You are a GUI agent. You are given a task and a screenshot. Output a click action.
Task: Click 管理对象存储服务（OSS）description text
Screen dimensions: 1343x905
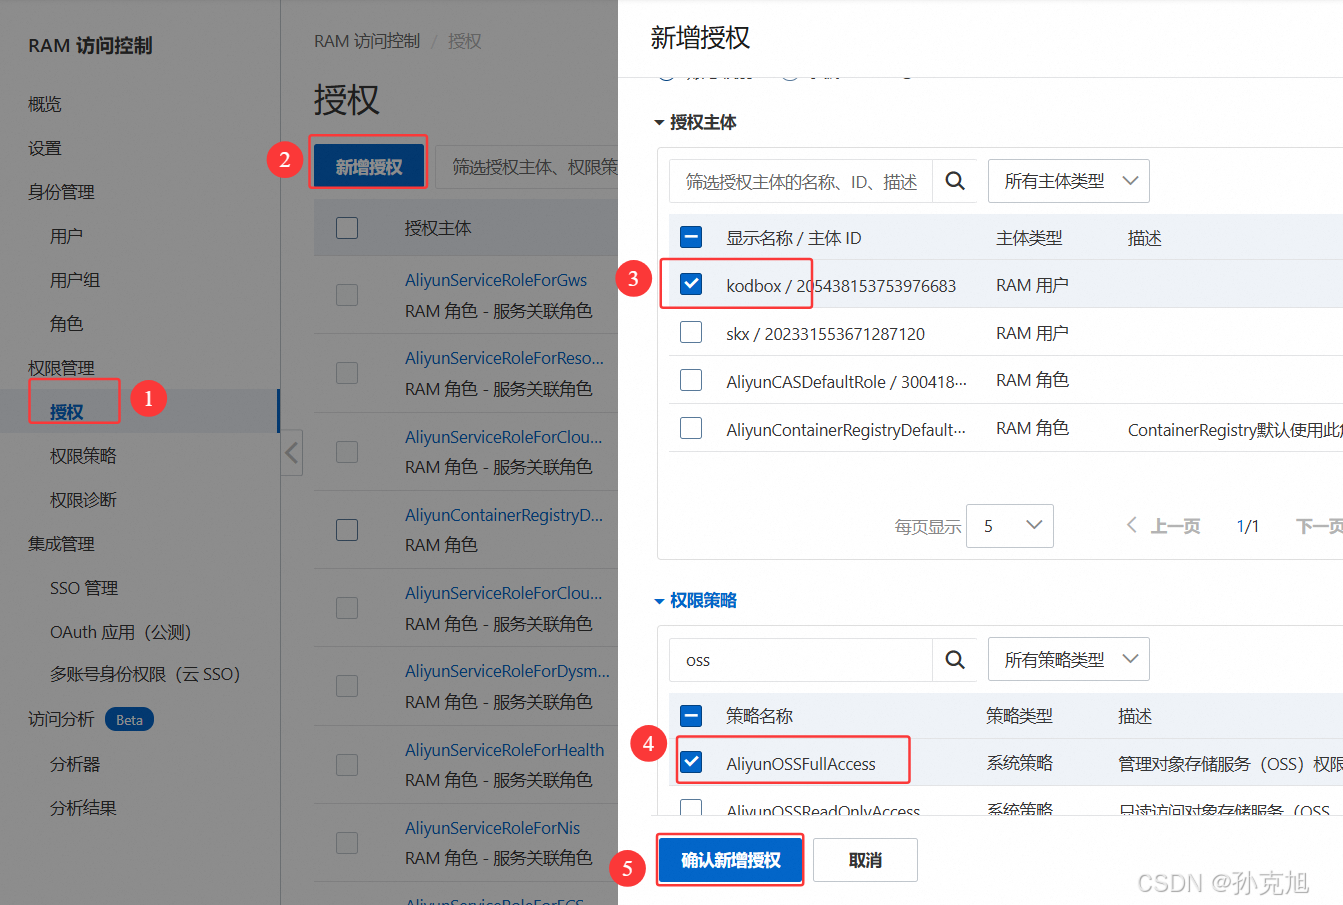(1230, 764)
